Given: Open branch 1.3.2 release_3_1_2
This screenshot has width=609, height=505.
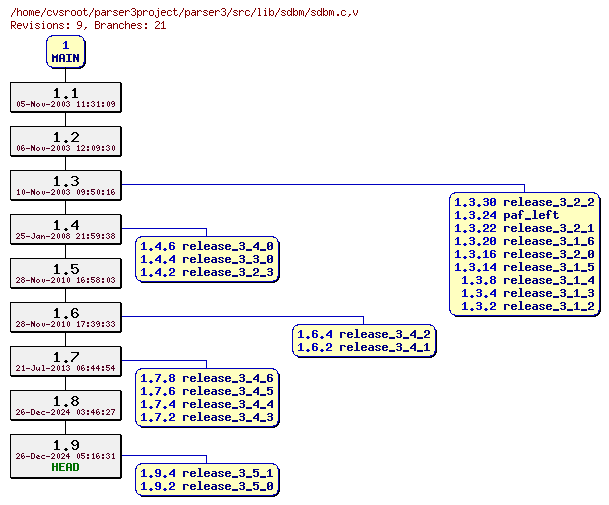Looking at the screenshot, I should [x=528, y=306].
